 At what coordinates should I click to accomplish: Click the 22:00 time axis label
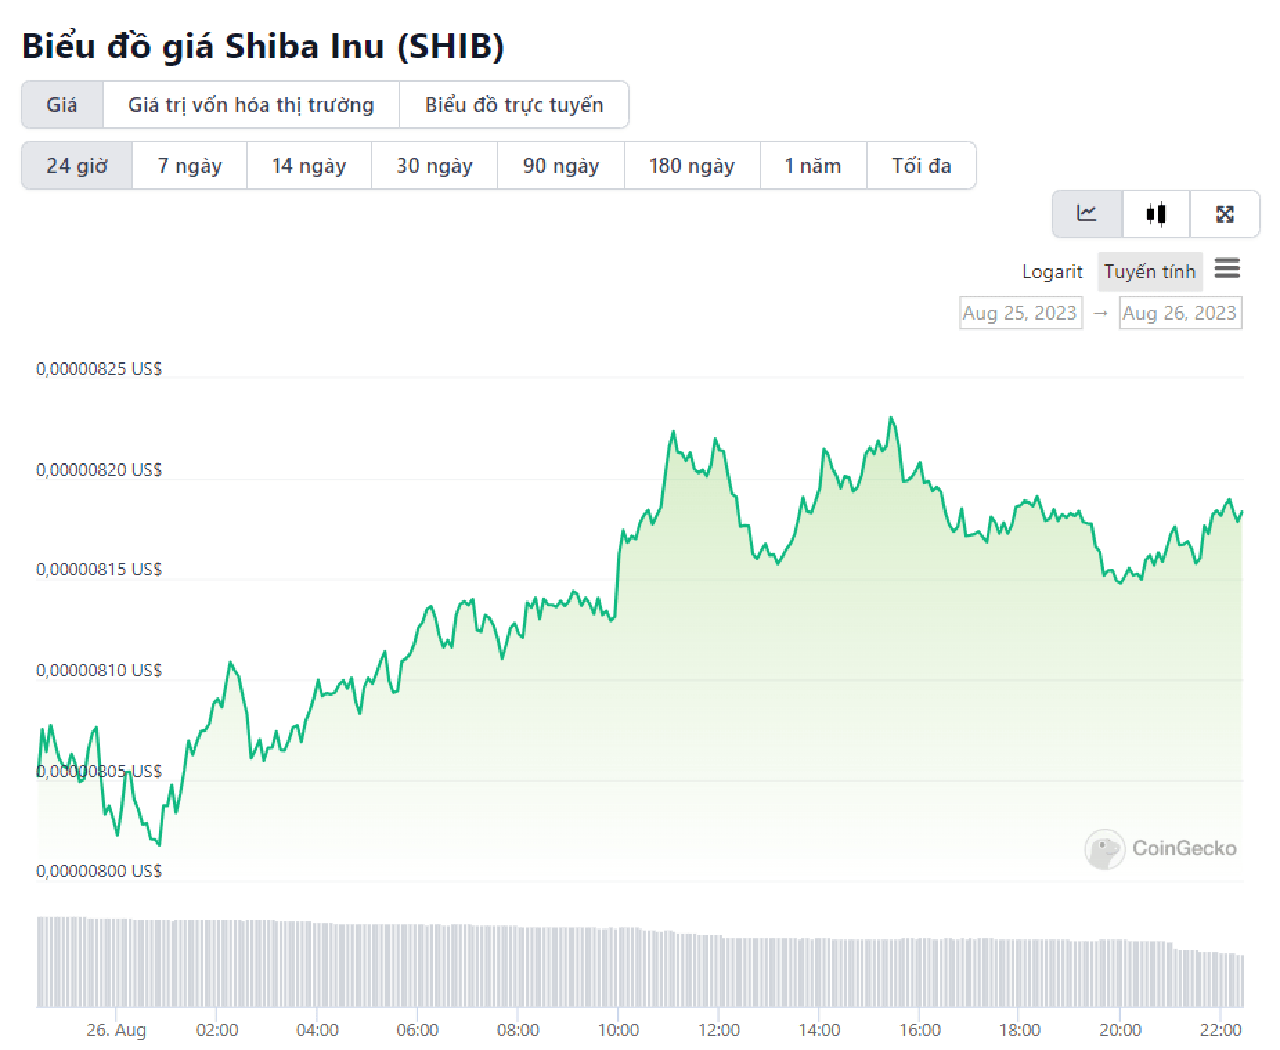tap(1221, 1030)
